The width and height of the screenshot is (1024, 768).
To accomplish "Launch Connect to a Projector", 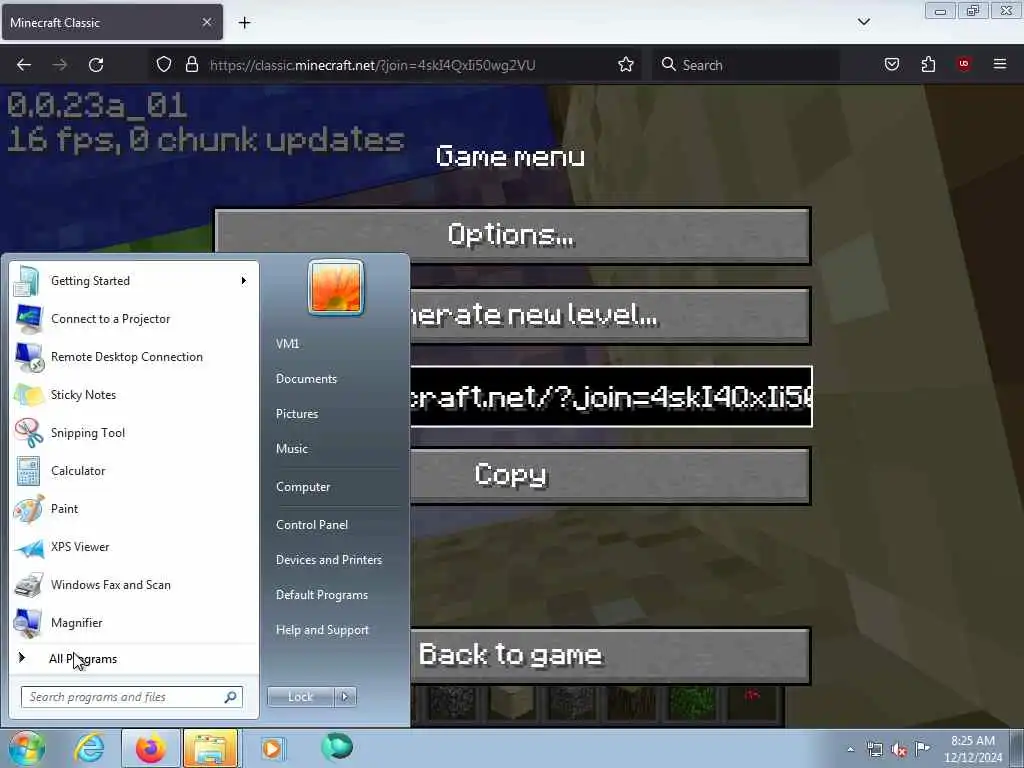I will (134, 319).
